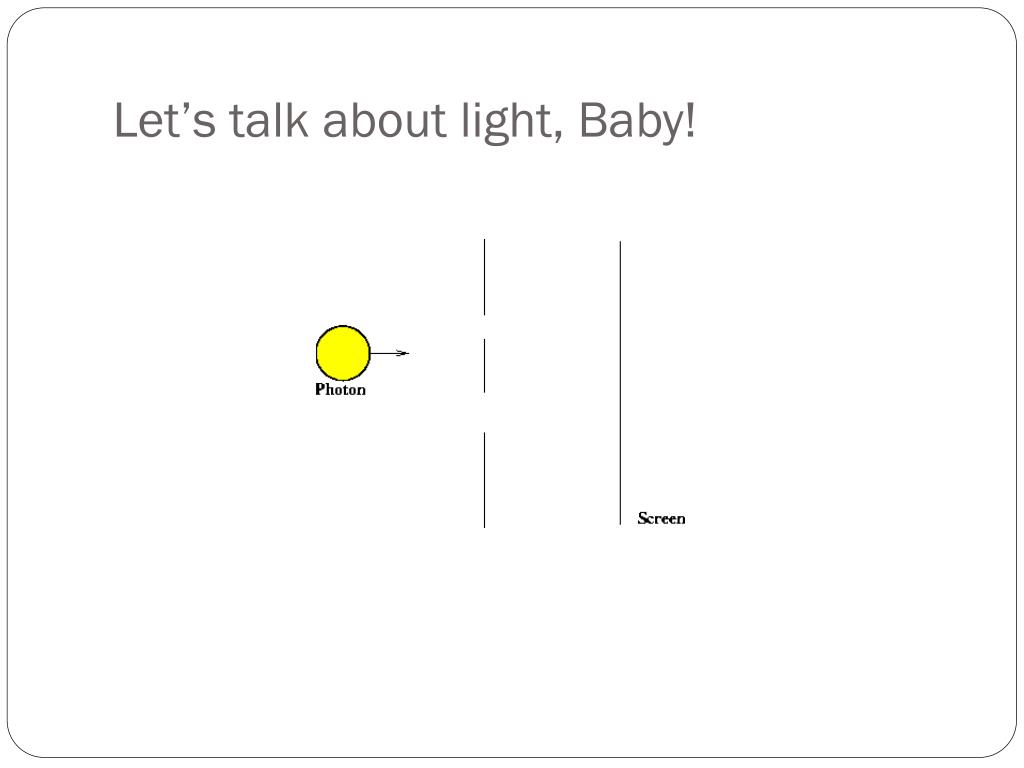Viewport: 1024px width, 768px height.
Task: Click the word "Baby!" in the title
Action: [x=637, y=122]
